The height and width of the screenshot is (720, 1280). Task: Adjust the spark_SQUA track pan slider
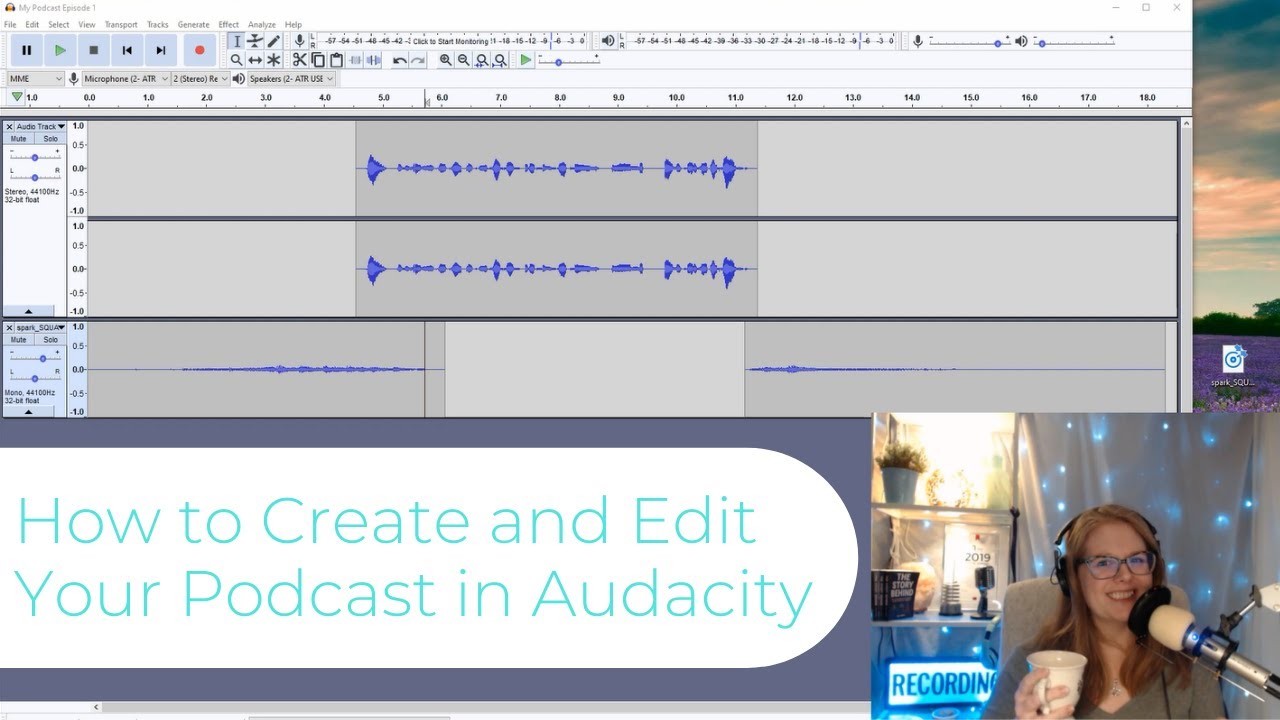point(35,378)
